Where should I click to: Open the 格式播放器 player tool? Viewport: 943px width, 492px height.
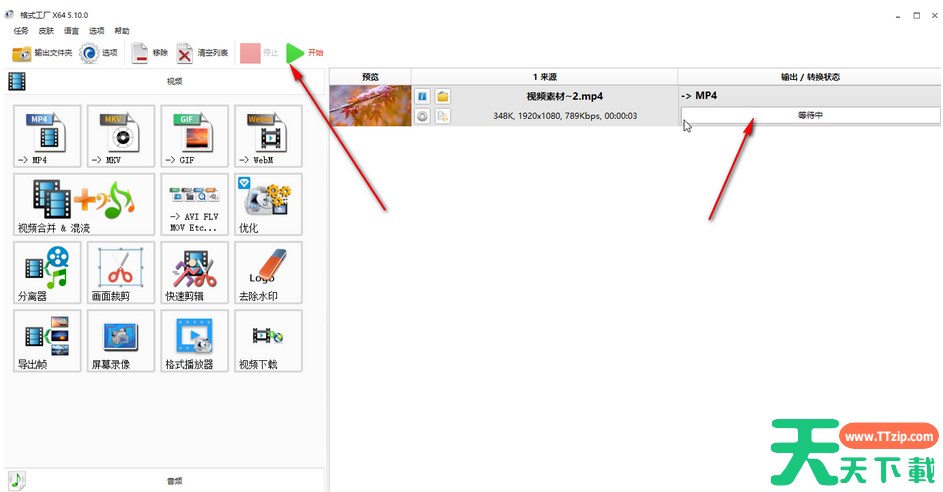[x=194, y=341]
